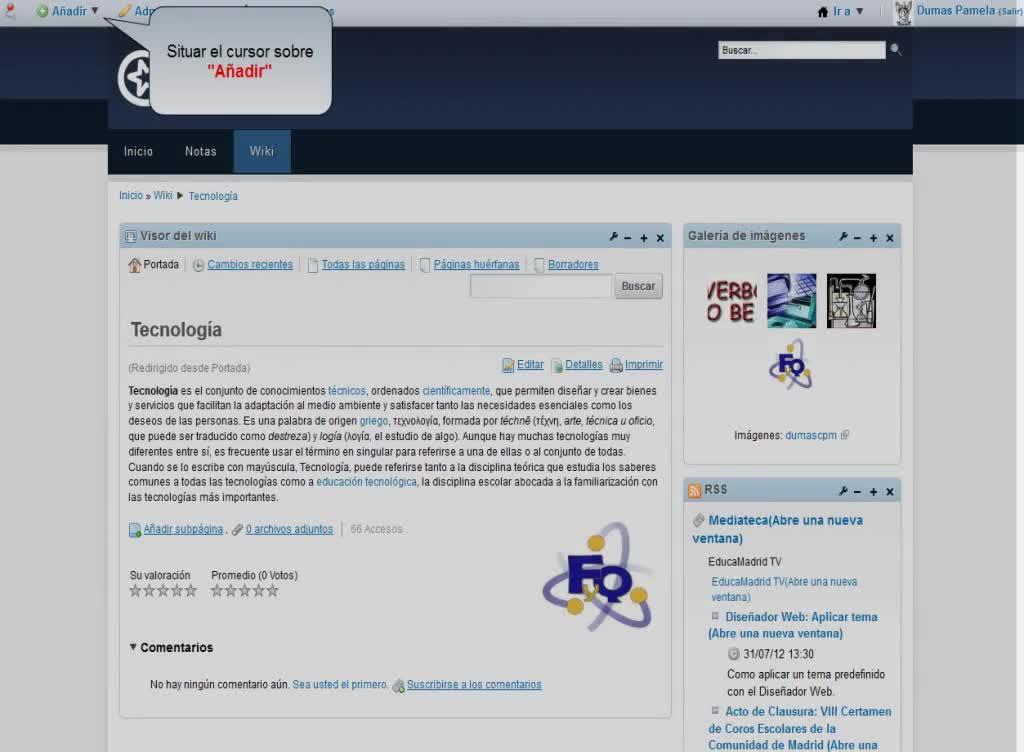Maximize the Galería de imágenes panel
Image resolution: width=1024 pixels, height=752 pixels.
(874, 238)
